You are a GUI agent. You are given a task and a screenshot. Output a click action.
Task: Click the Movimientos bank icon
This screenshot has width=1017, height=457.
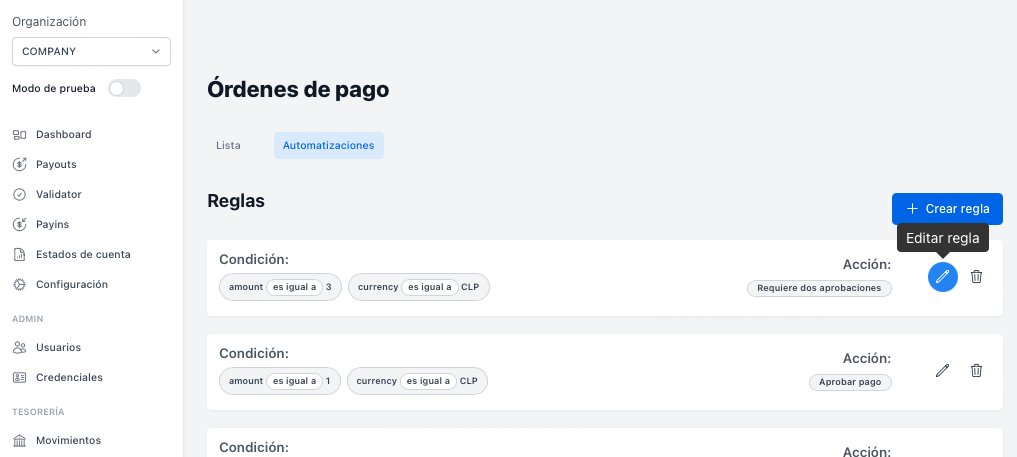point(19,441)
